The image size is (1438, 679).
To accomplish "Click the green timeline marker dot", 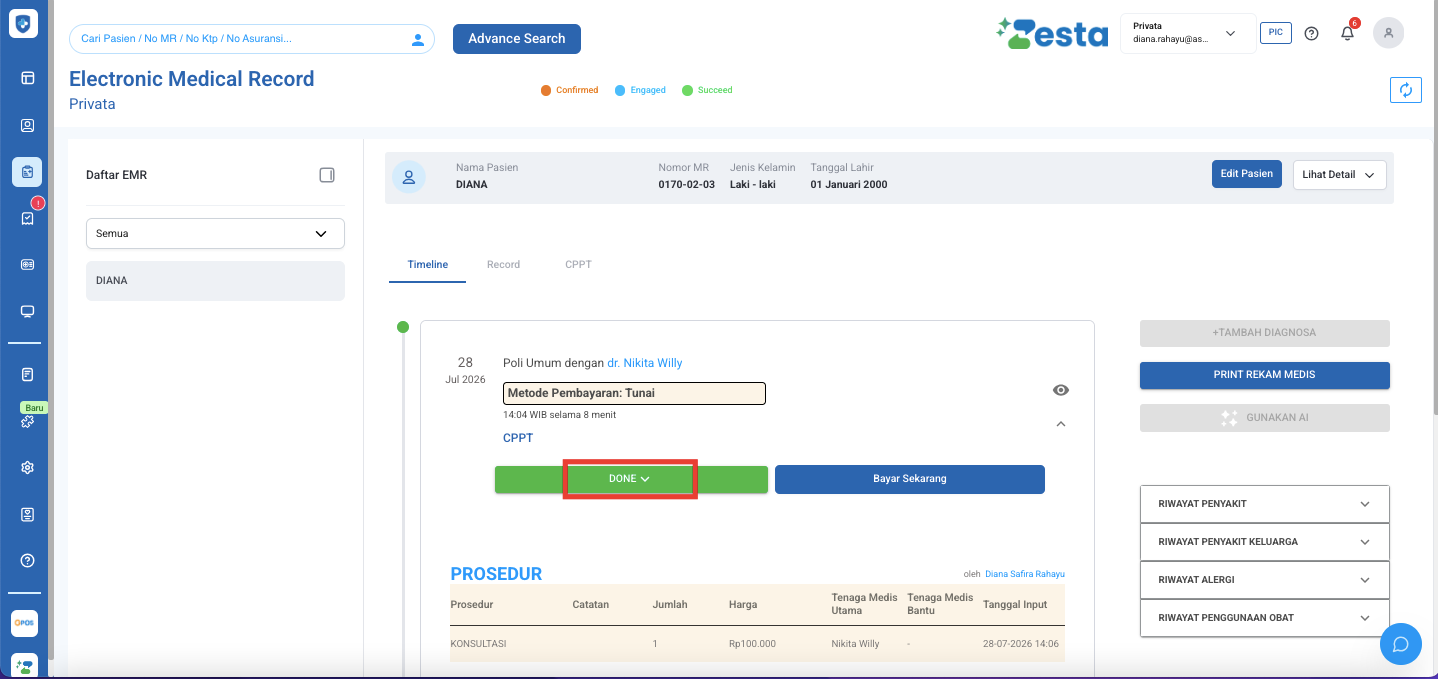I will (x=403, y=327).
